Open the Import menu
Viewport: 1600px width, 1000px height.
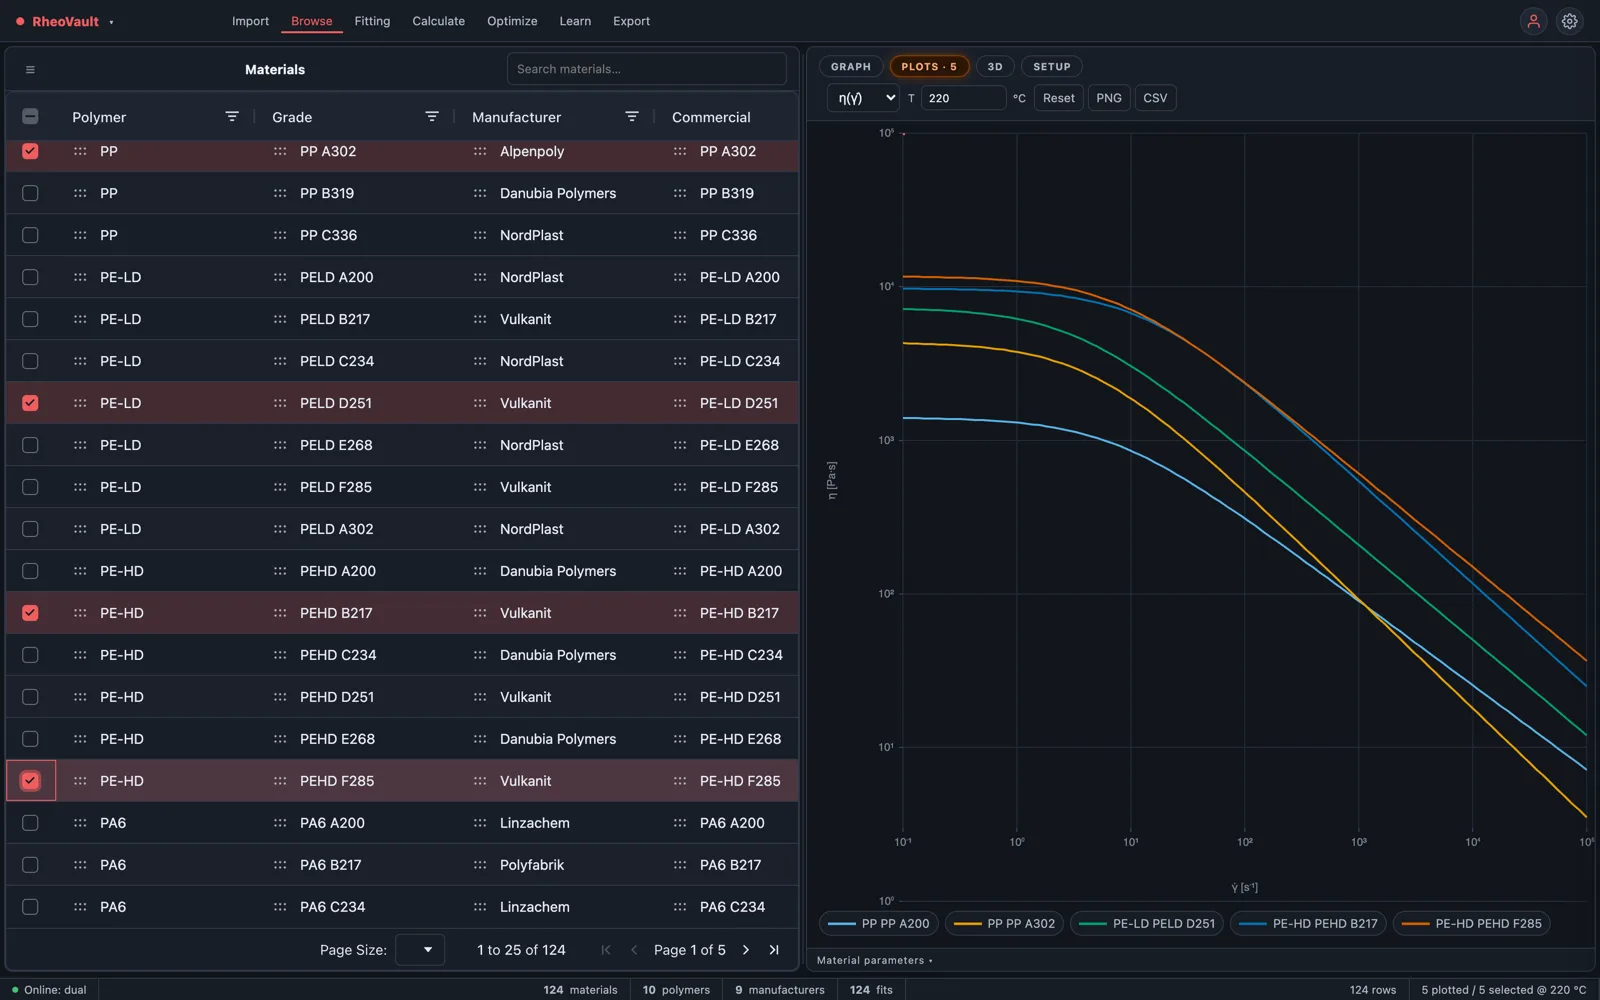coord(250,21)
